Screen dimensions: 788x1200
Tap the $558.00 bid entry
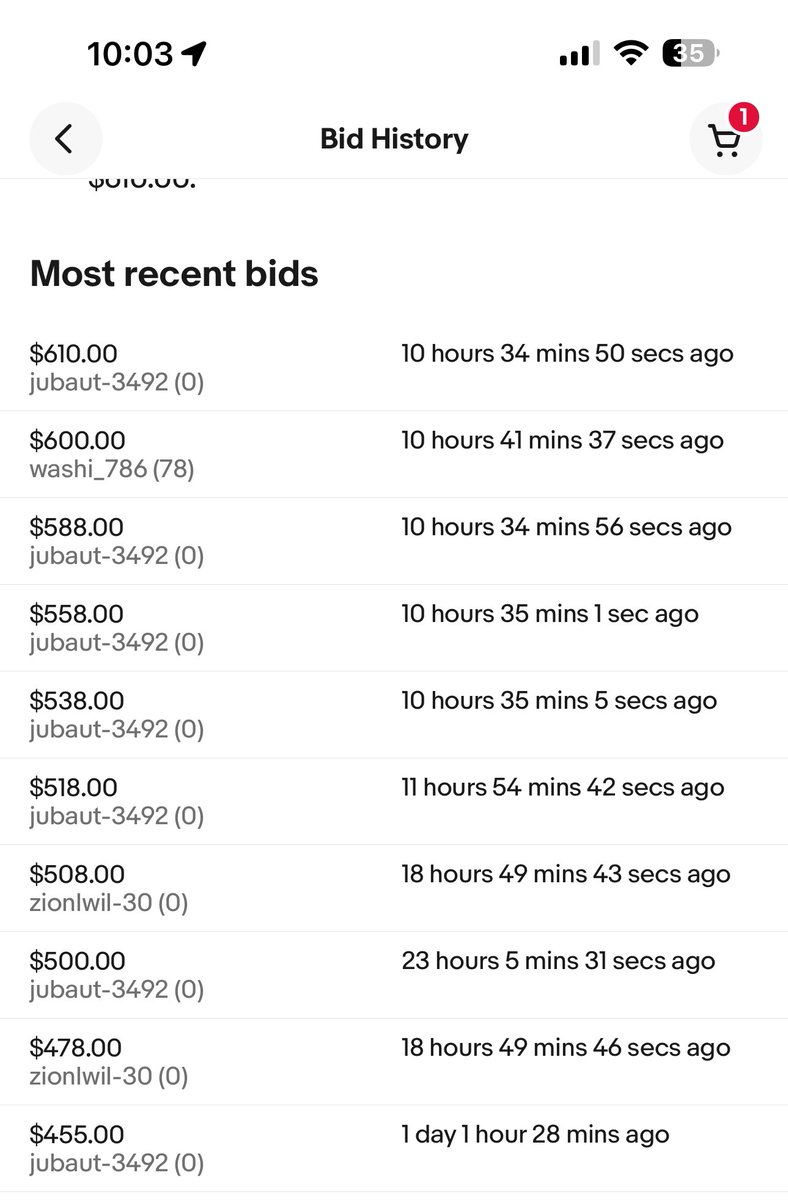(394, 628)
